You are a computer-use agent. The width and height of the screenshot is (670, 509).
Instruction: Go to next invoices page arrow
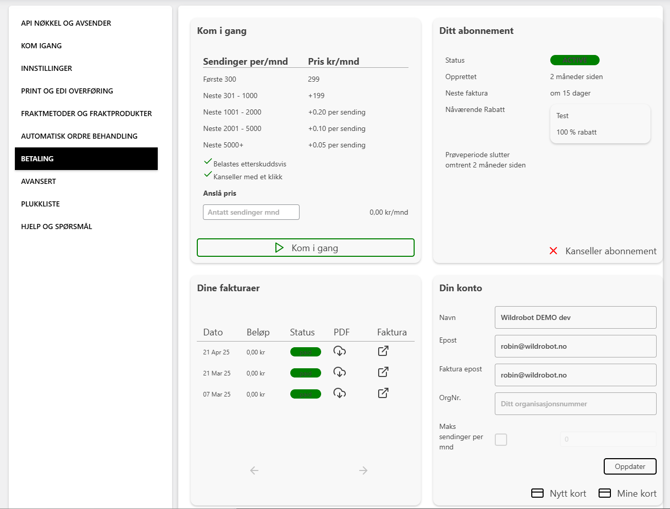(x=363, y=471)
